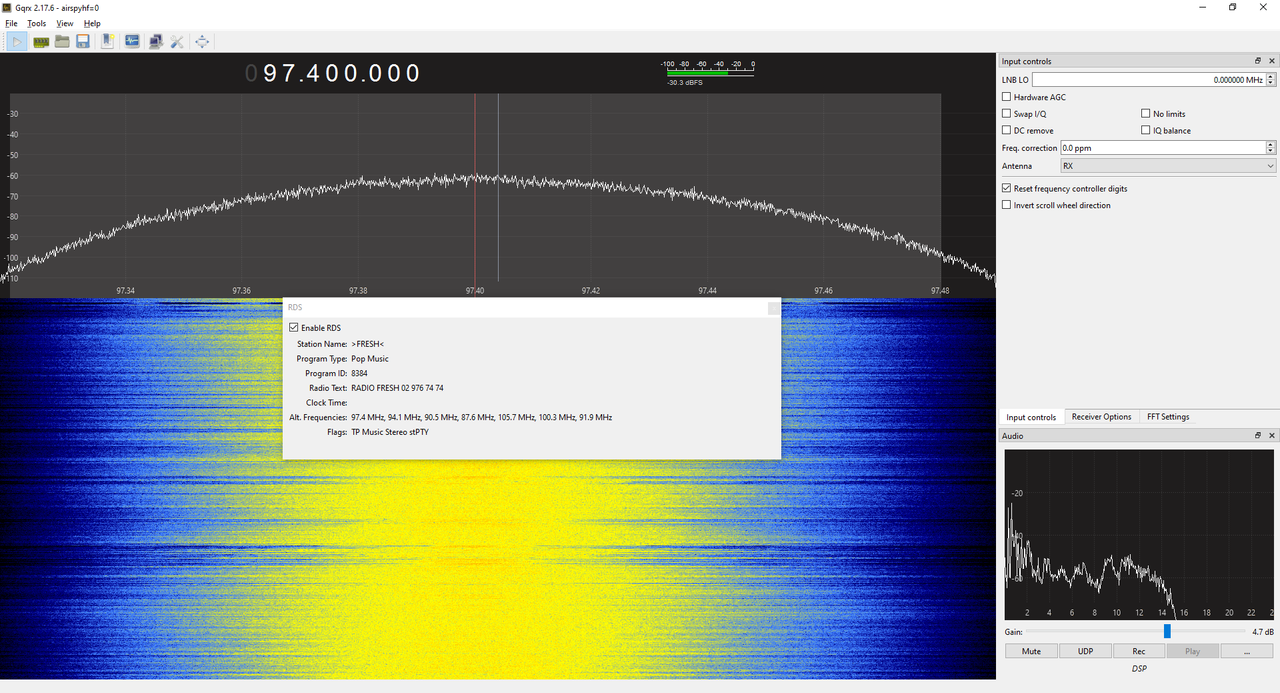
Task: Click the save settings floppy icon
Action: tap(83, 41)
